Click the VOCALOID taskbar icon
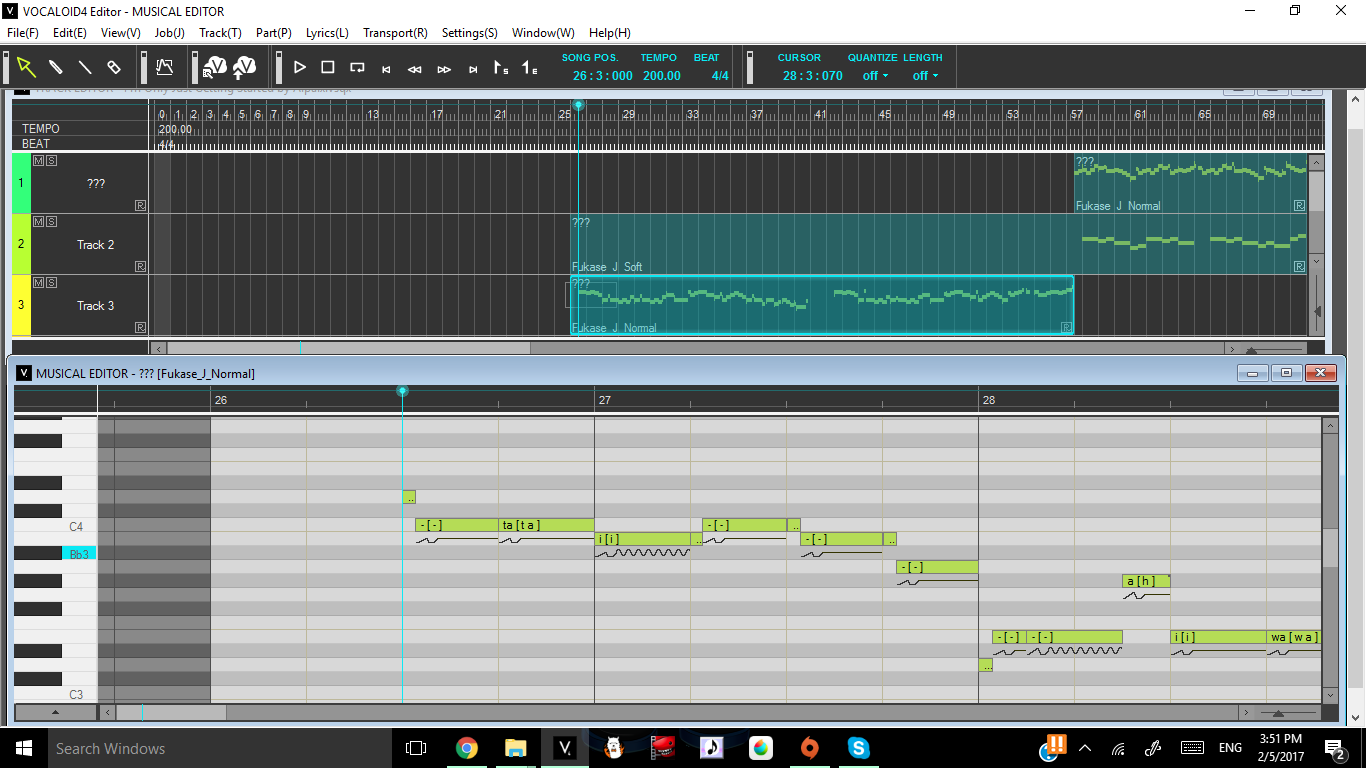 564,747
